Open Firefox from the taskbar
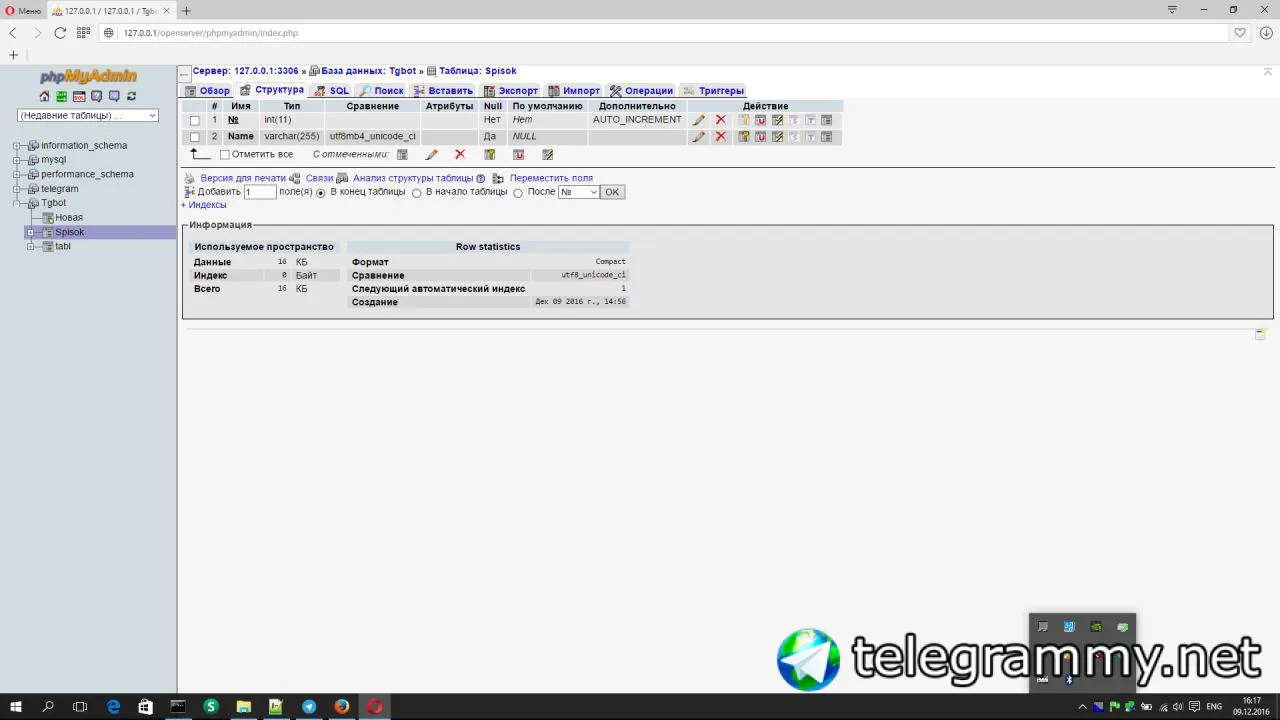 342,707
